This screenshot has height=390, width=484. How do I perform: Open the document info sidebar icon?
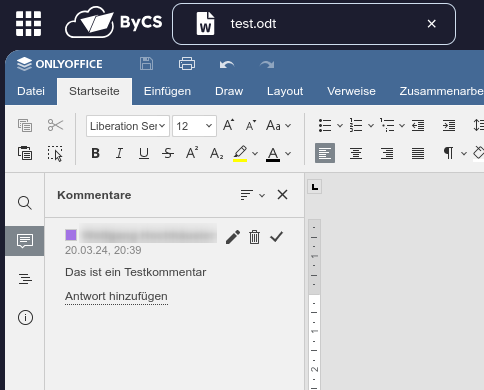tap(25, 317)
